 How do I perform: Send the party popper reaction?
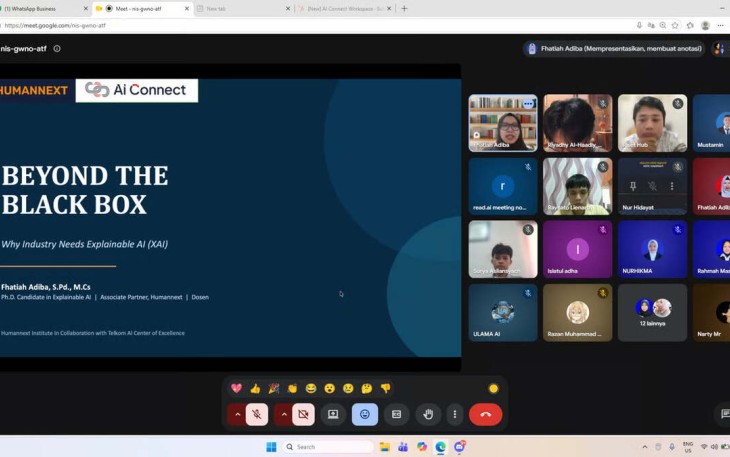coord(274,388)
